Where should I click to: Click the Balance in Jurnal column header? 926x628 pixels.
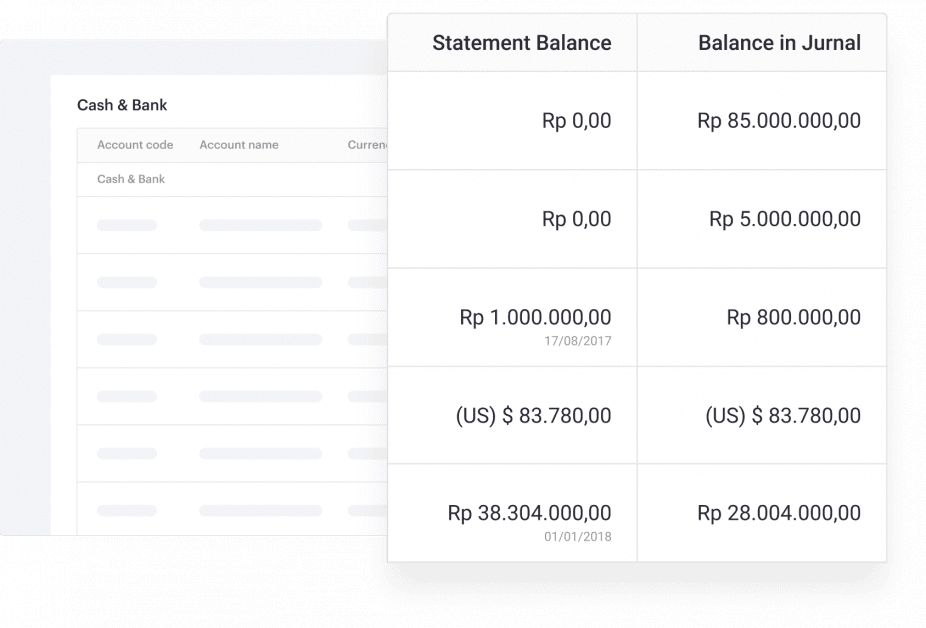(779, 43)
